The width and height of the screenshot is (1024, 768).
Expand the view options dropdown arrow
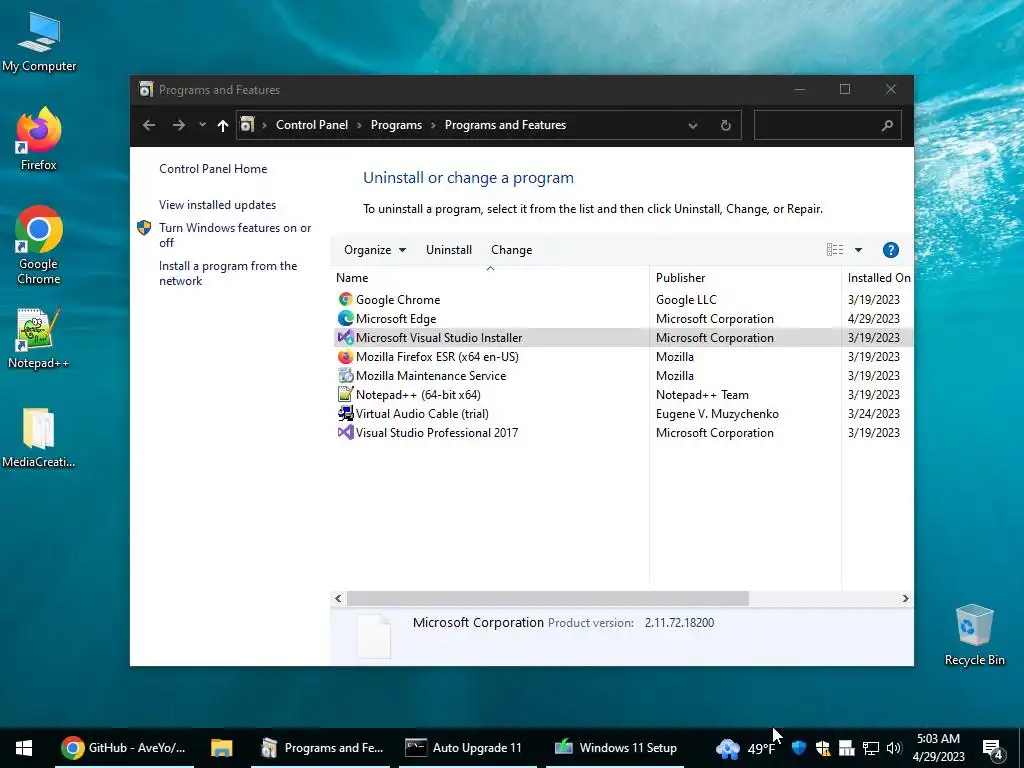858,249
